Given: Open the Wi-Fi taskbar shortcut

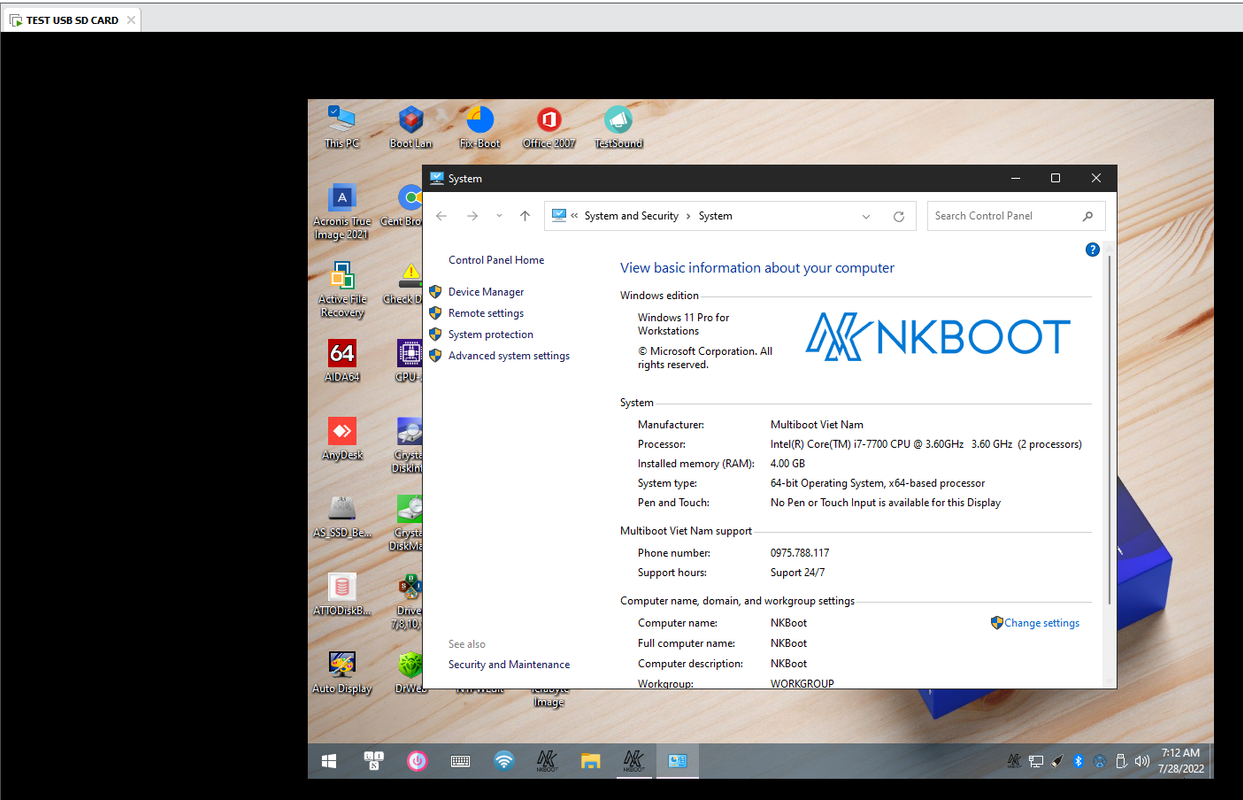Looking at the screenshot, I should [x=504, y=761].
